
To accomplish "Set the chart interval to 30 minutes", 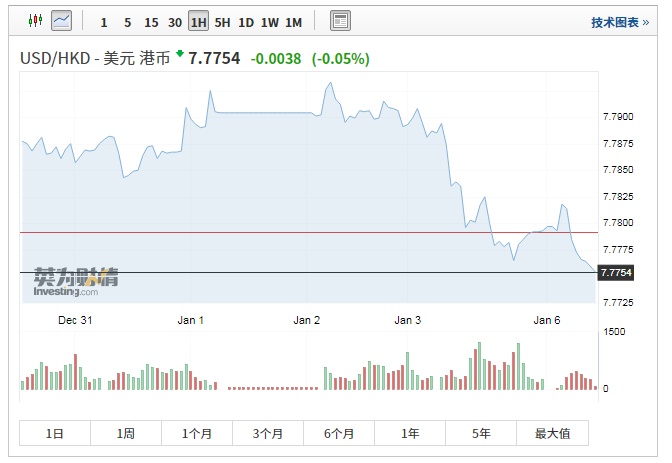I will (x=175, y=22).
